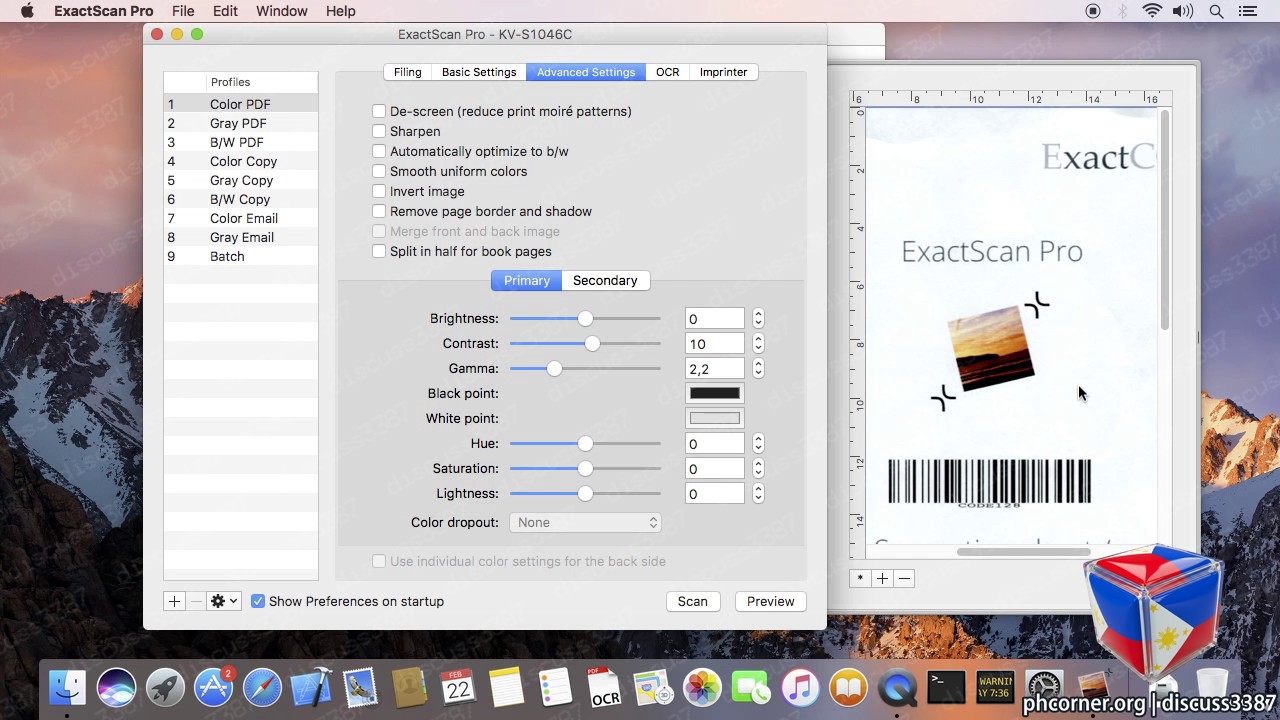1280x720 pixels.
Task: Toggle Automatically optimize to b/w
Action: (x=379, y=151)
